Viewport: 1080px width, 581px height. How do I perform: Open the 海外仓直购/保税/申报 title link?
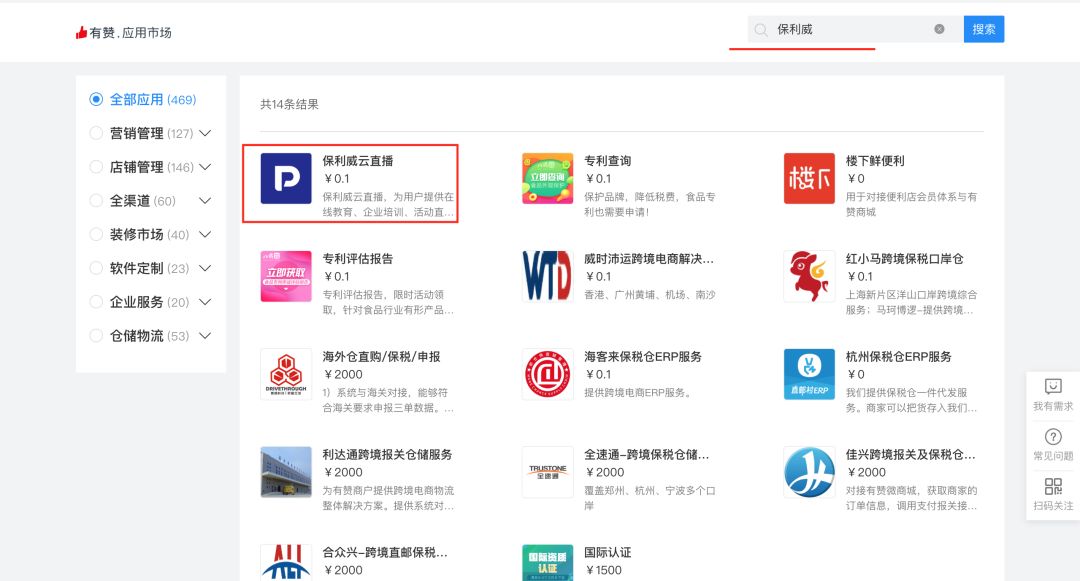[381, 356]
